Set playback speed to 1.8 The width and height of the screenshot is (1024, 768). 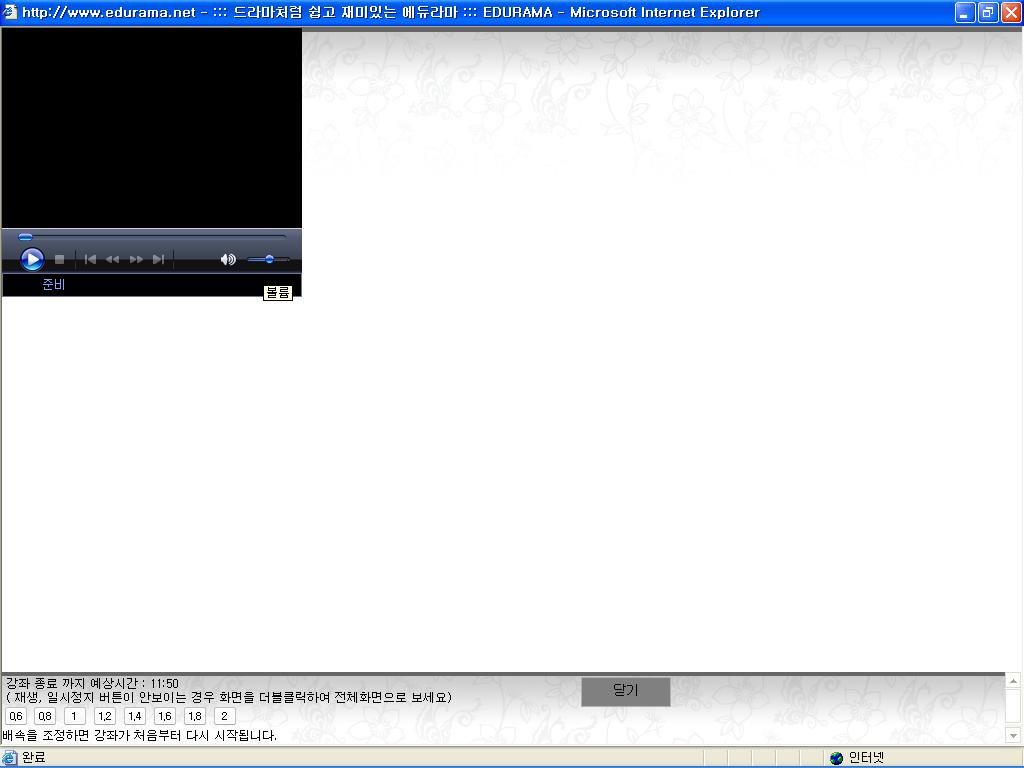coord(195,716)
